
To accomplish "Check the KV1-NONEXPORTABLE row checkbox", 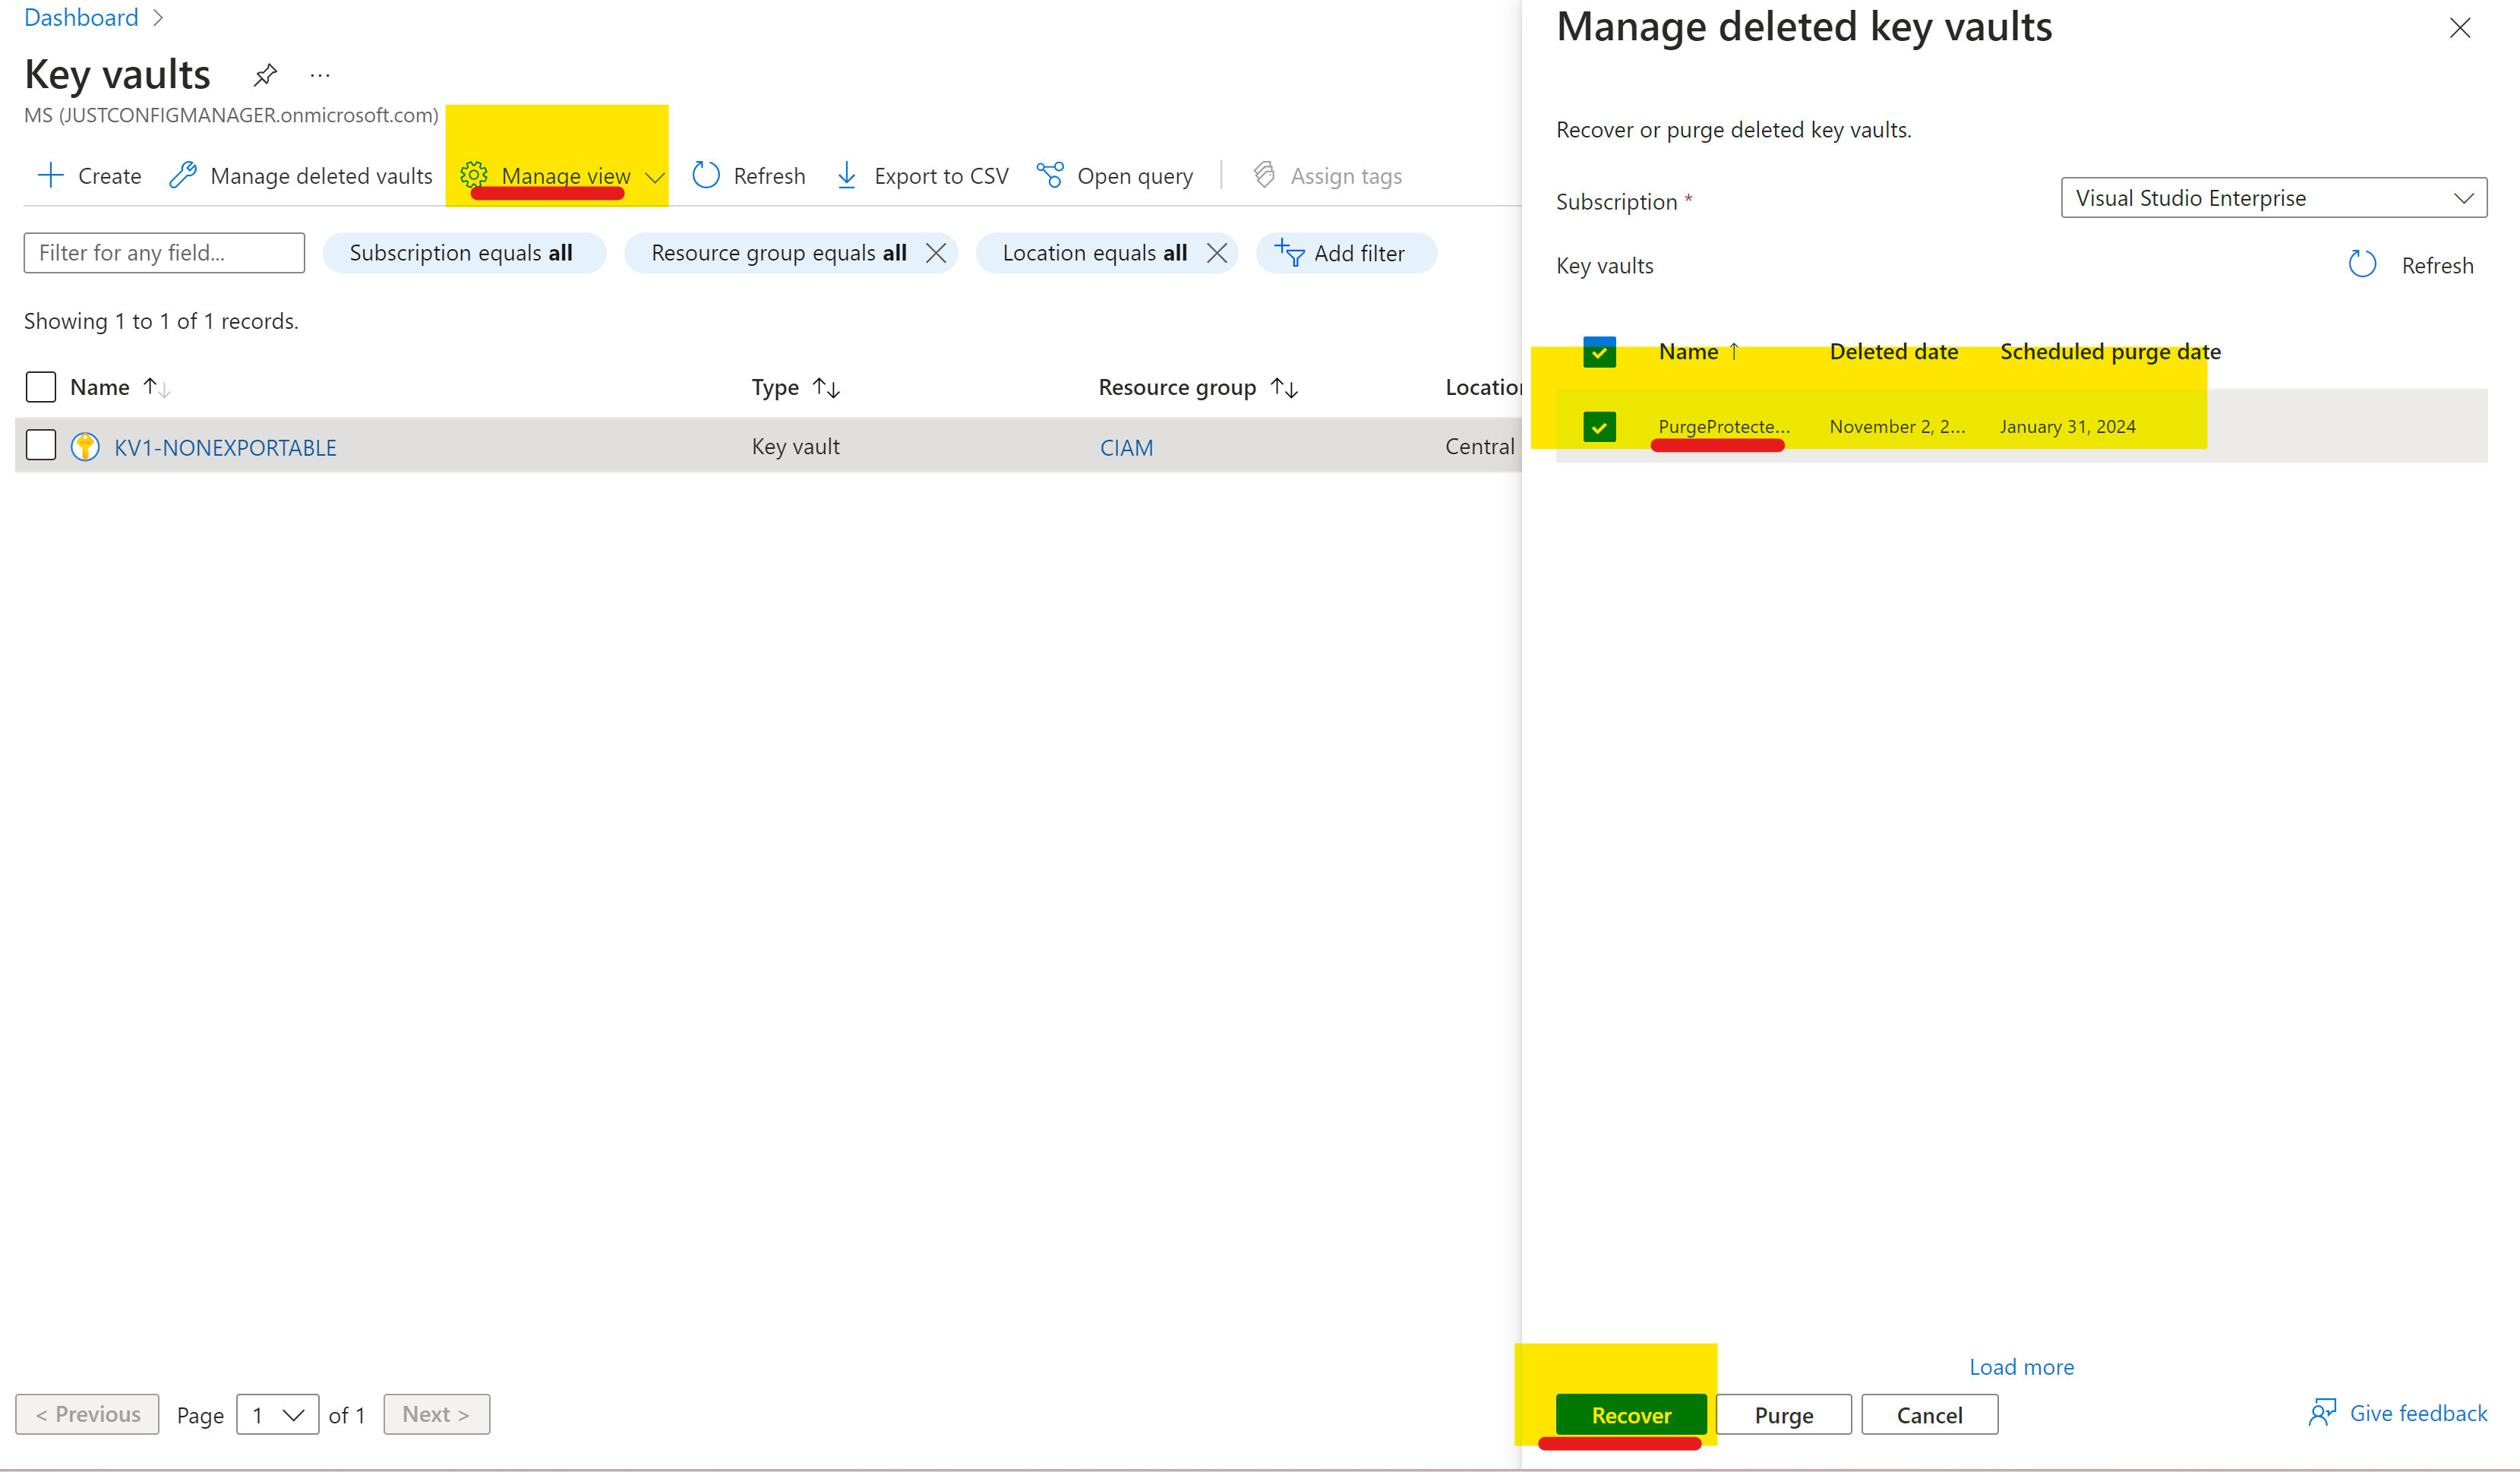I will 40,445.
